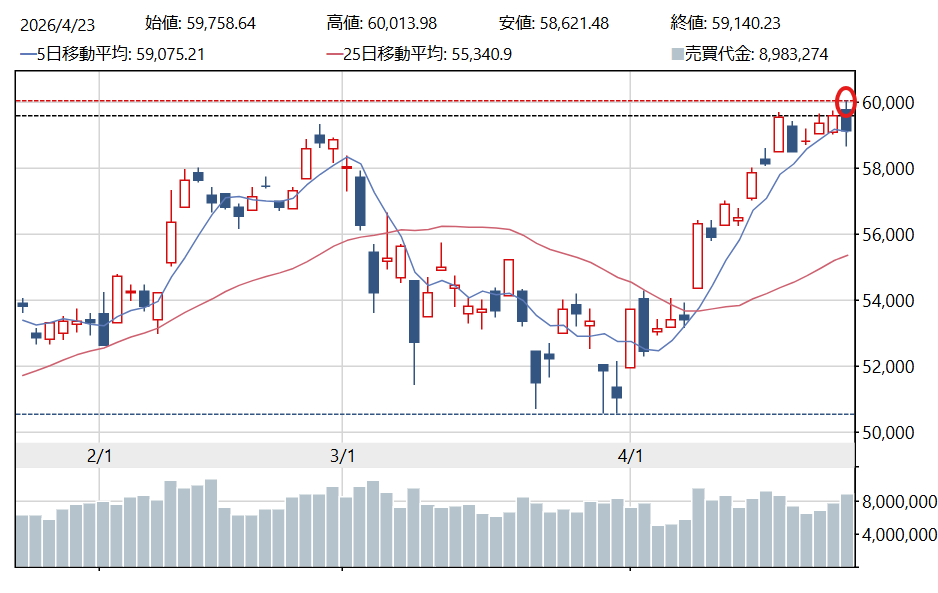Click the red line marker for 25日移動平均

click(x=334, y=54)
